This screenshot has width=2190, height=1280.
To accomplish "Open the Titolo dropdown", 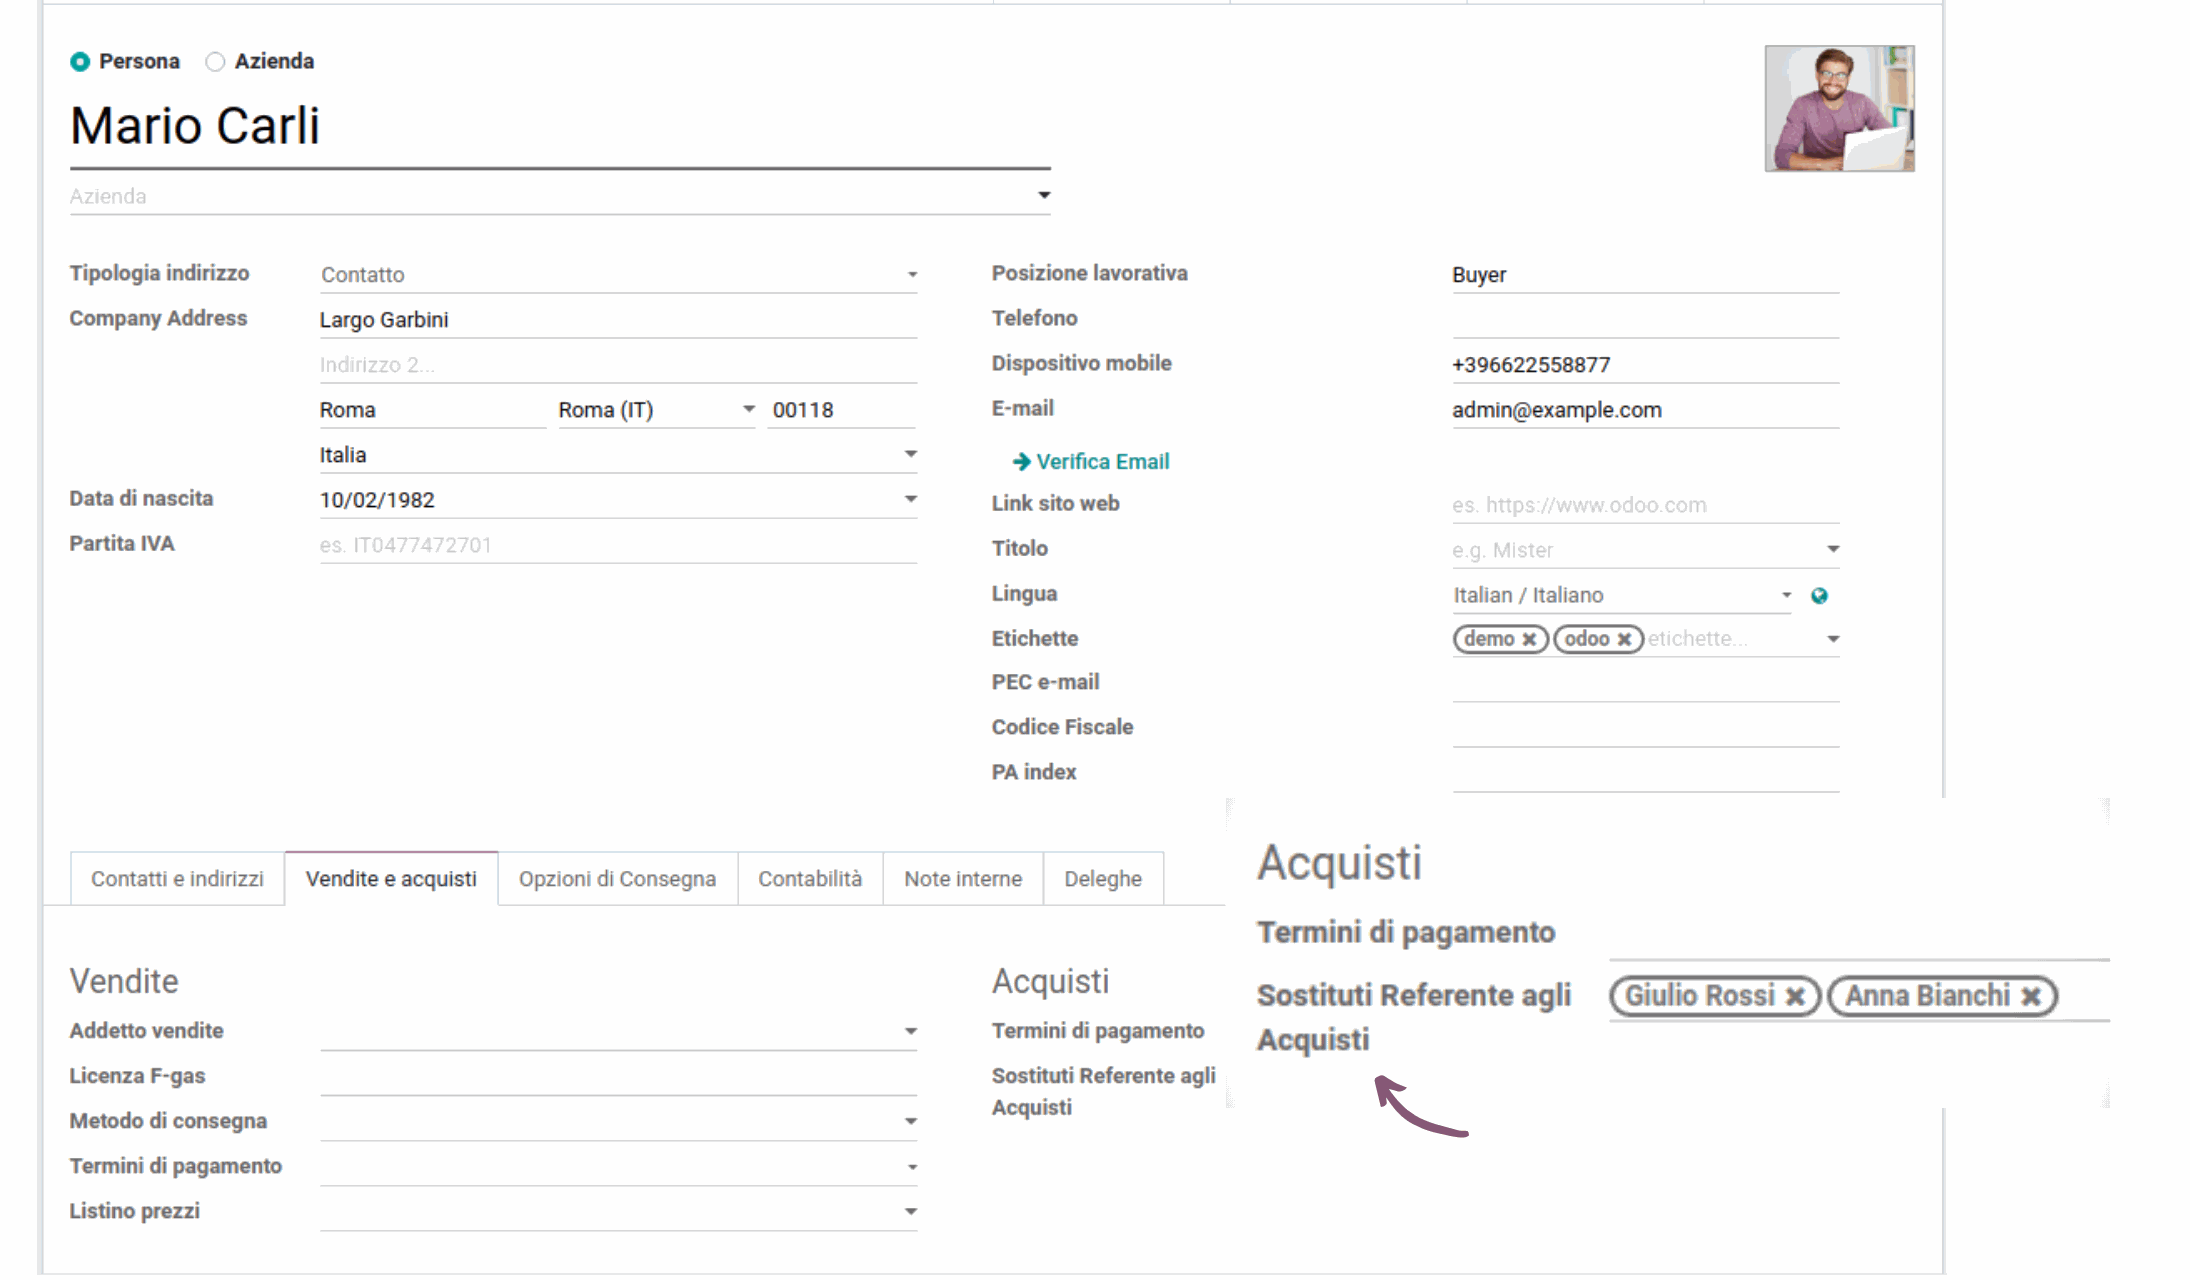I will 1833,549.
